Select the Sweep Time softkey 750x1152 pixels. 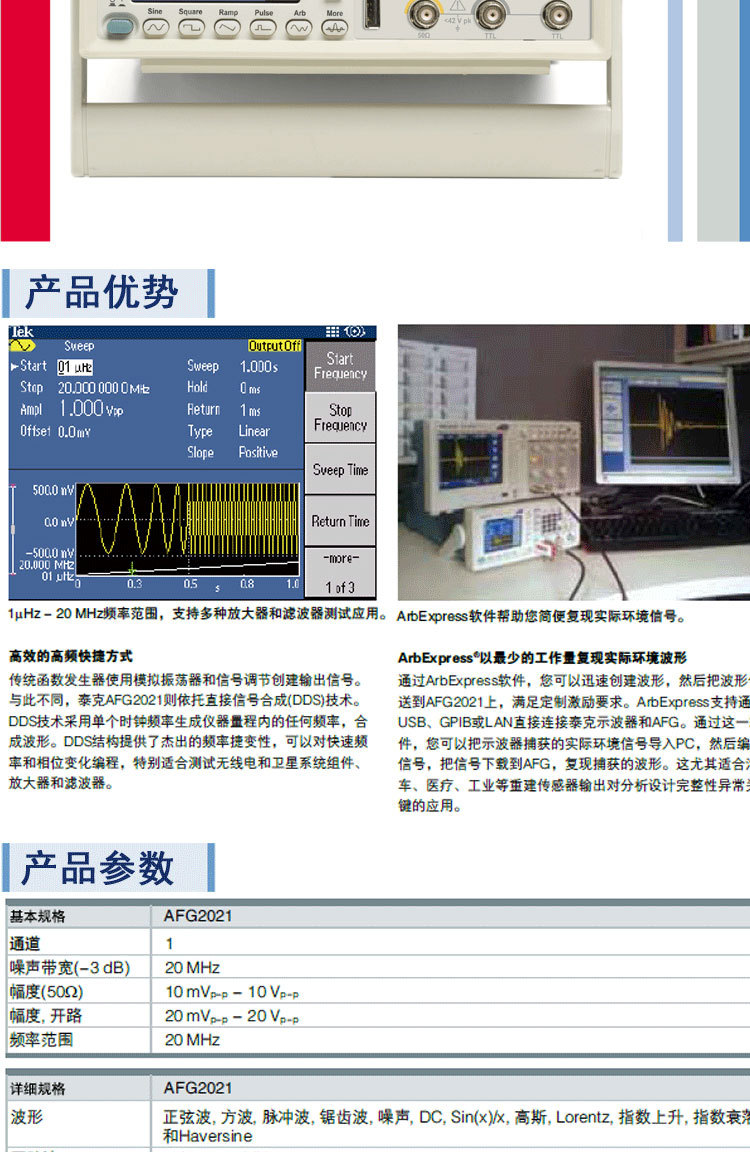point(340,469)
